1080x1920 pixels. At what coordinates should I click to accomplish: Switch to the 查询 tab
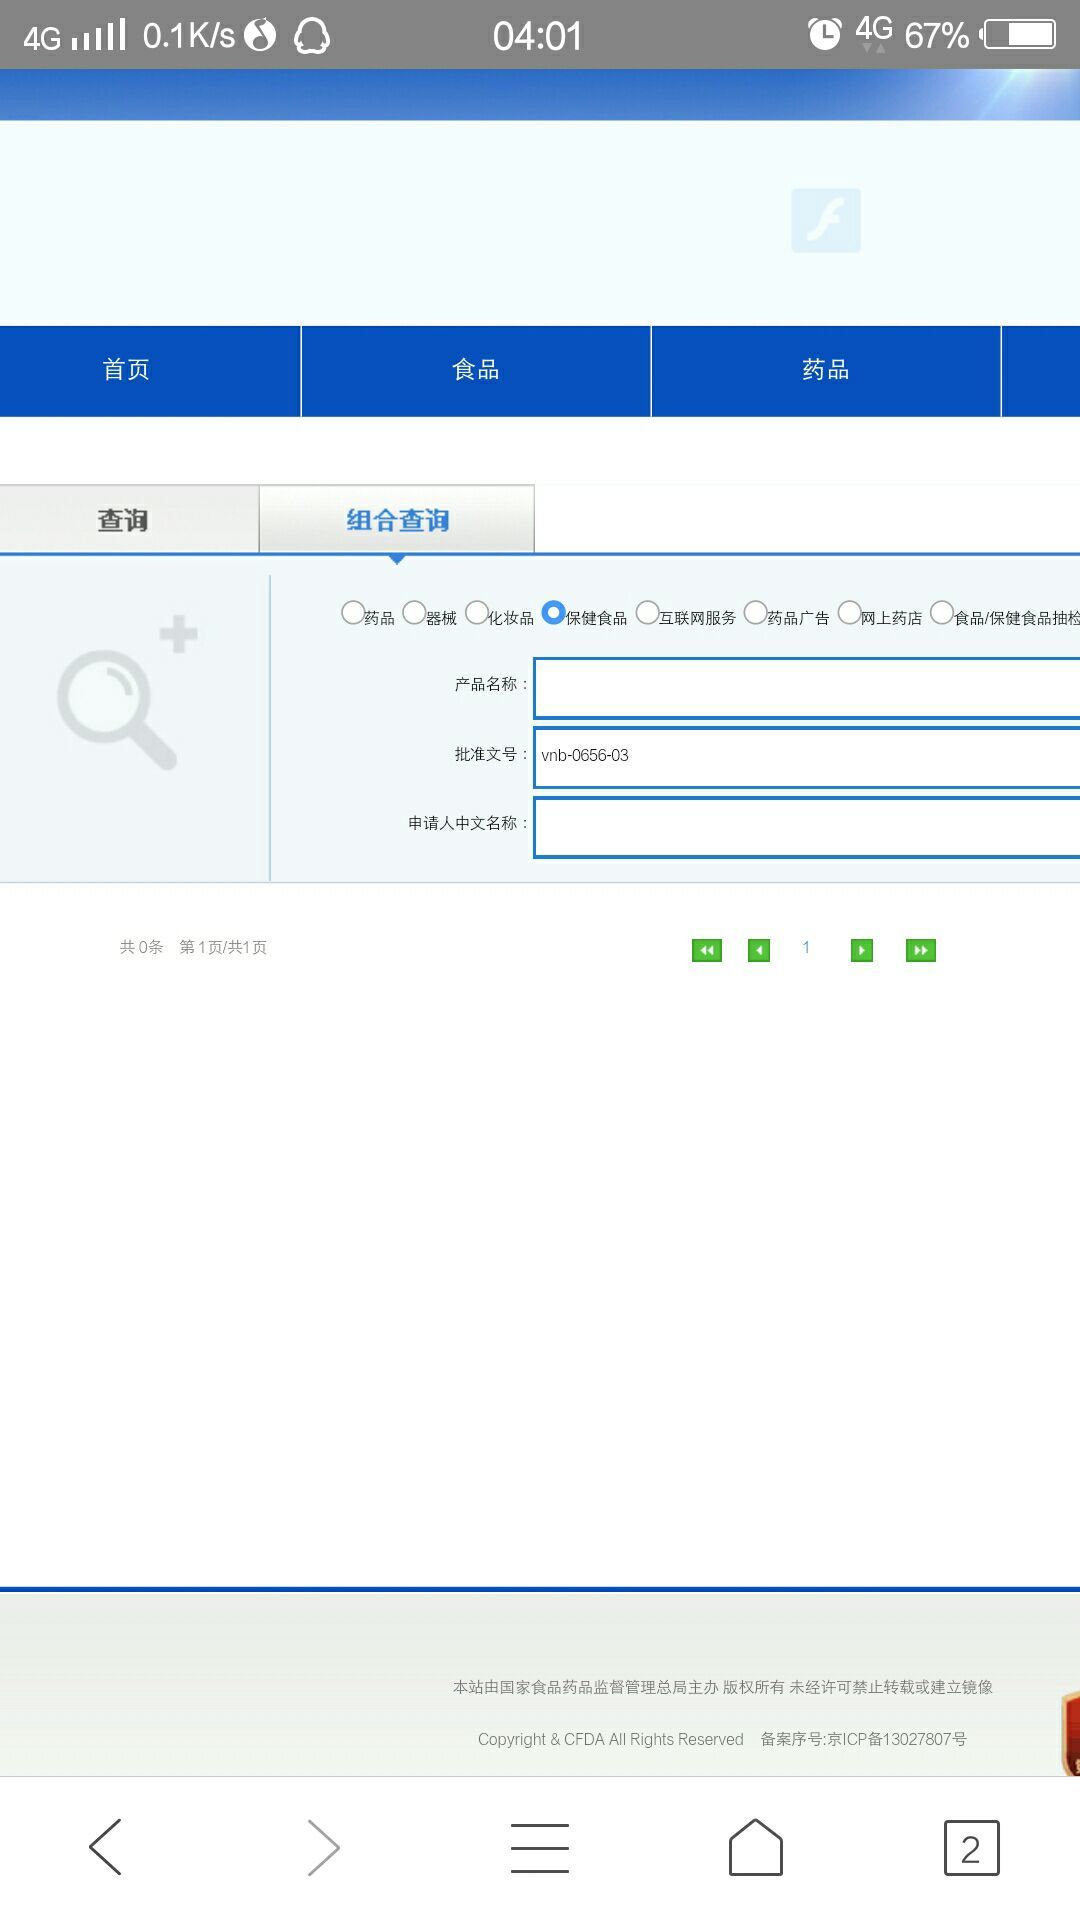123,520
